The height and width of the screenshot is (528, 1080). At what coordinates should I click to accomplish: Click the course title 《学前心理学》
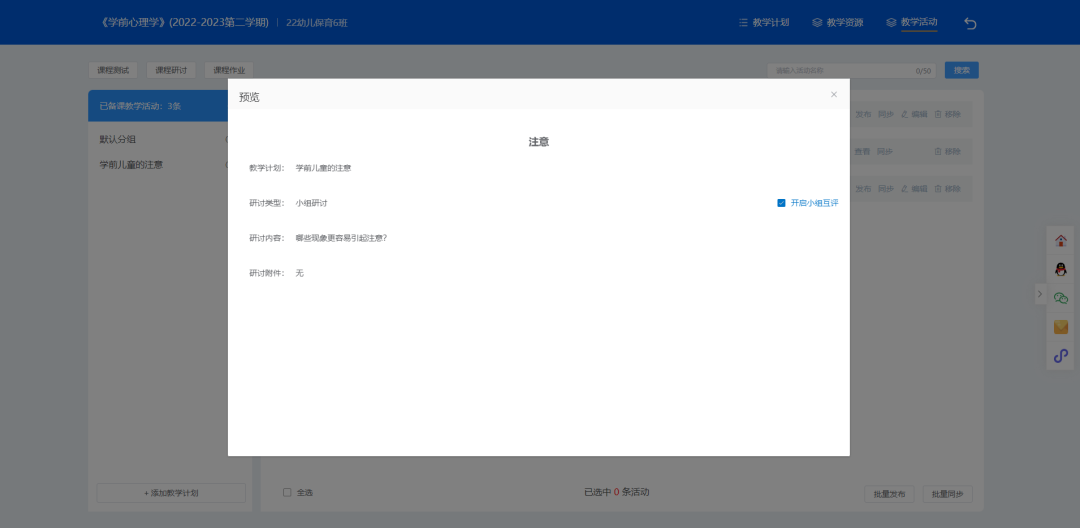[184, 23]
